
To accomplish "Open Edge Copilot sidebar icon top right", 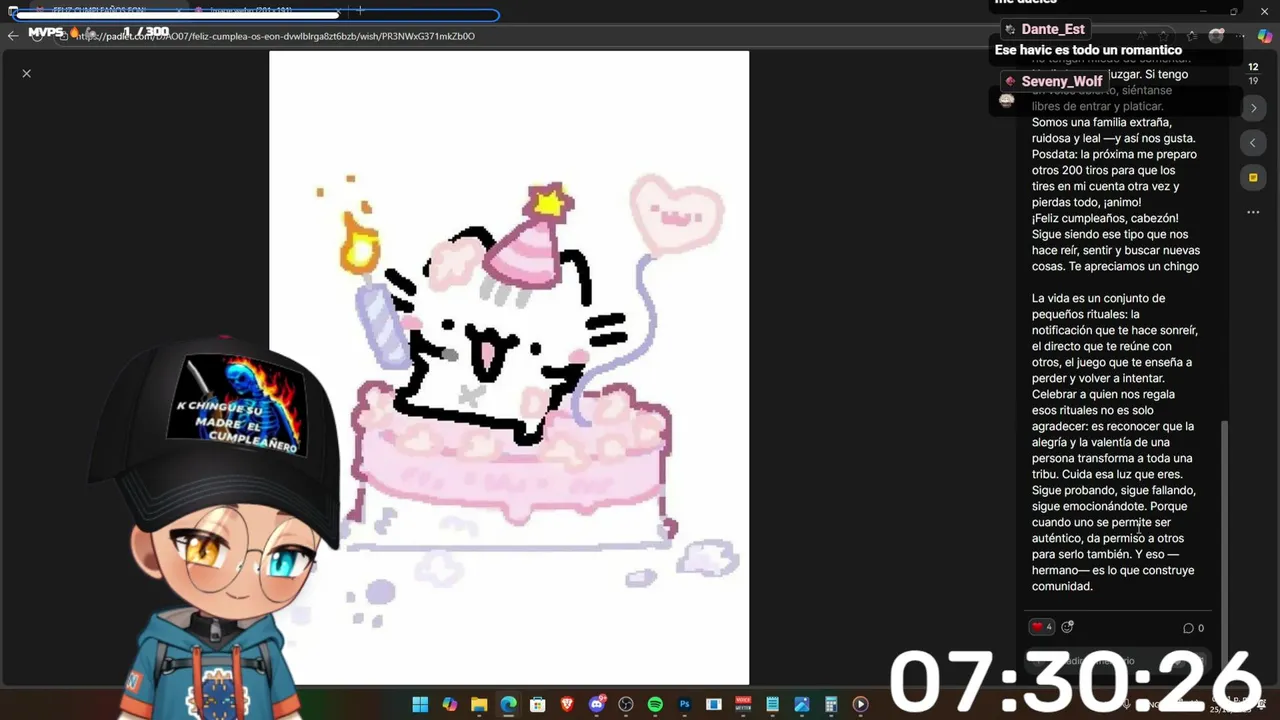I will 1263,36.
